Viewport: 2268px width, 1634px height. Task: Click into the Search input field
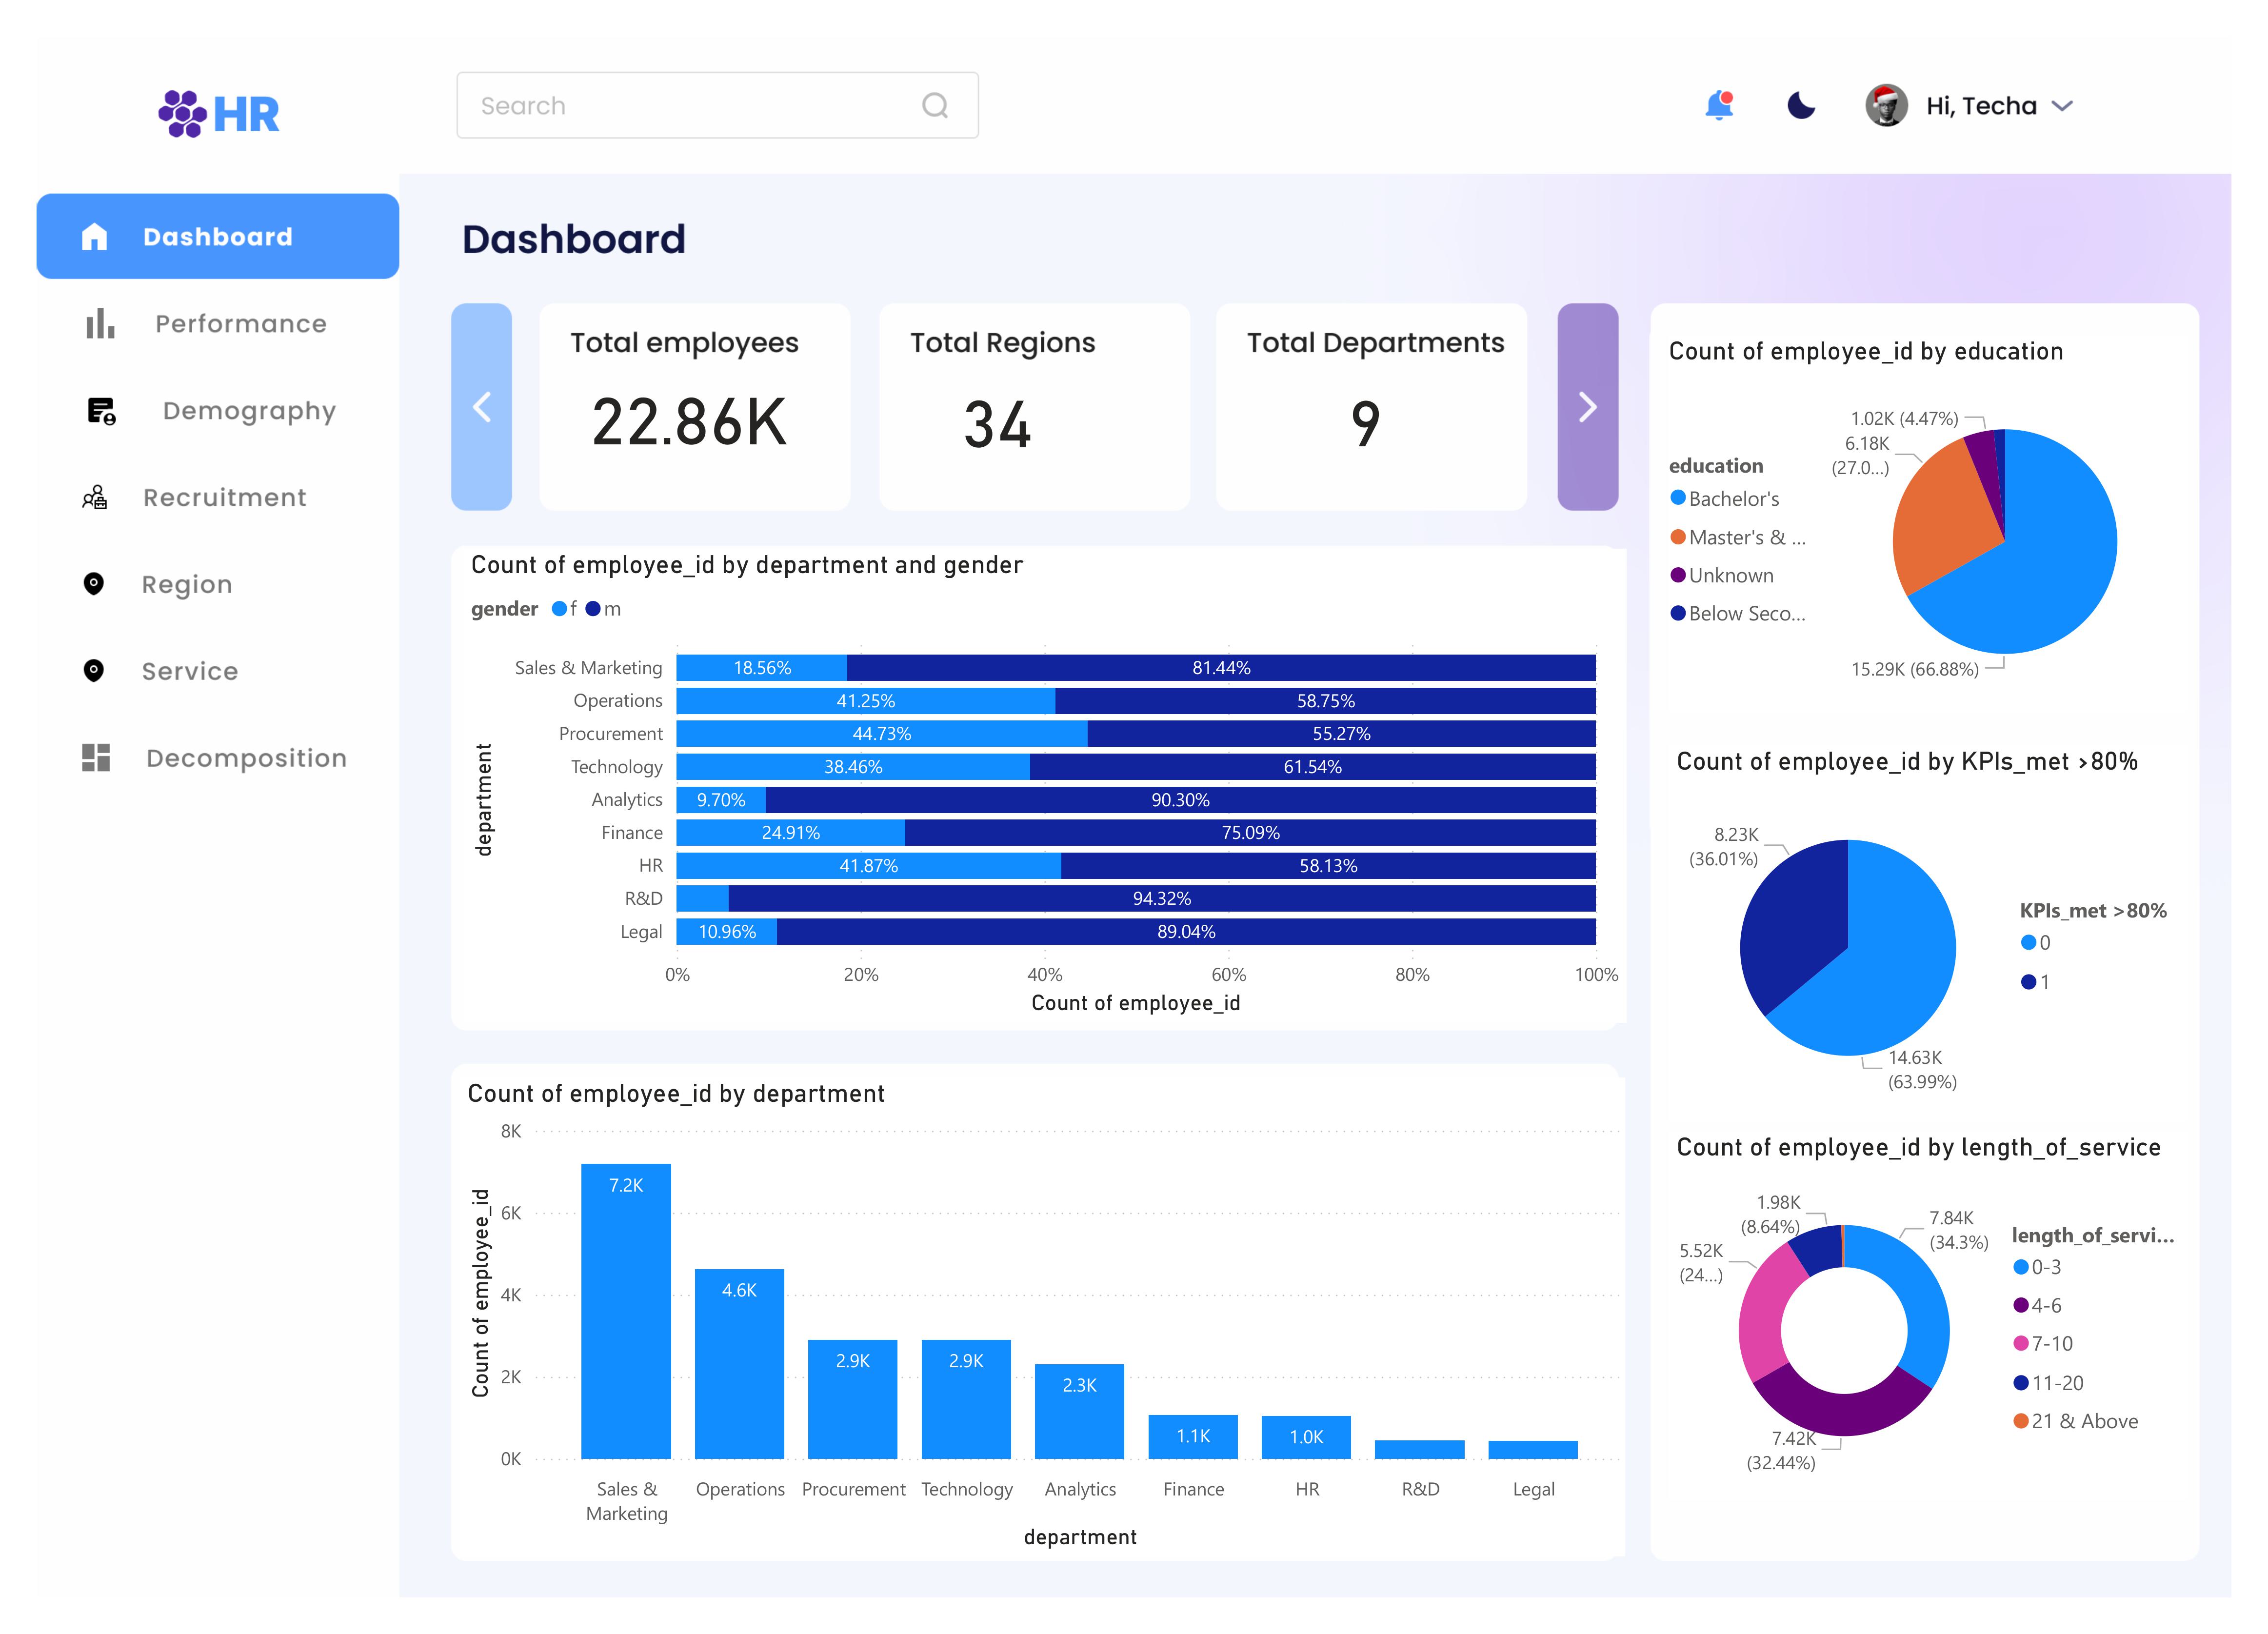690,106
